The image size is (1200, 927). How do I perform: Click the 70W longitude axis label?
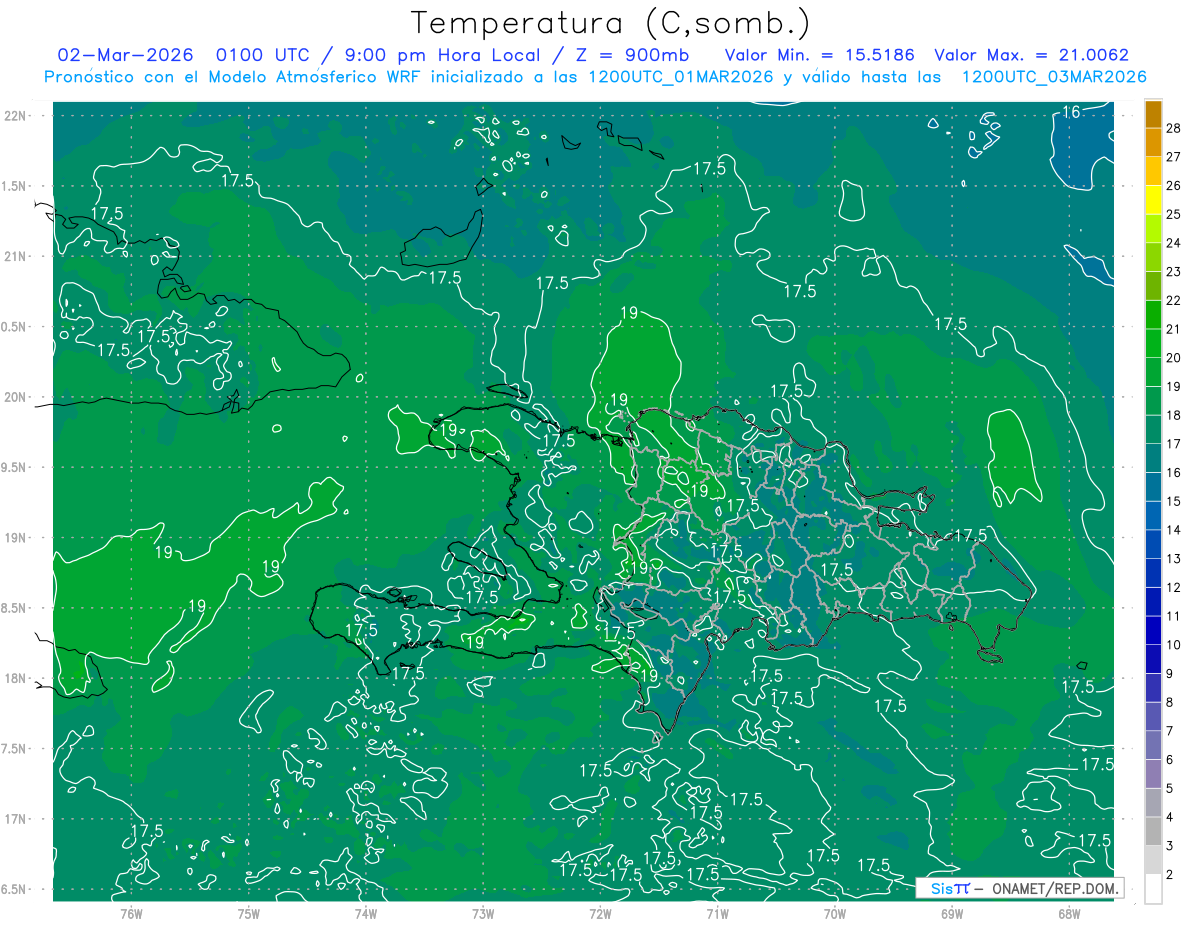tap(835, 914)
